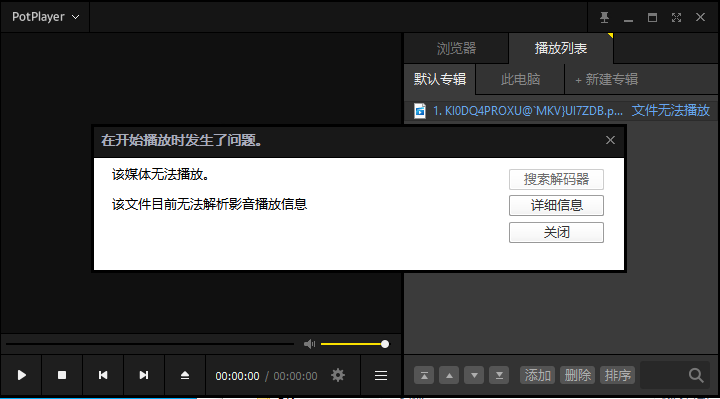Screen dimensions: 720x399
Task: Click the 添加 button in playlist
Action: (x=537, y=376)
